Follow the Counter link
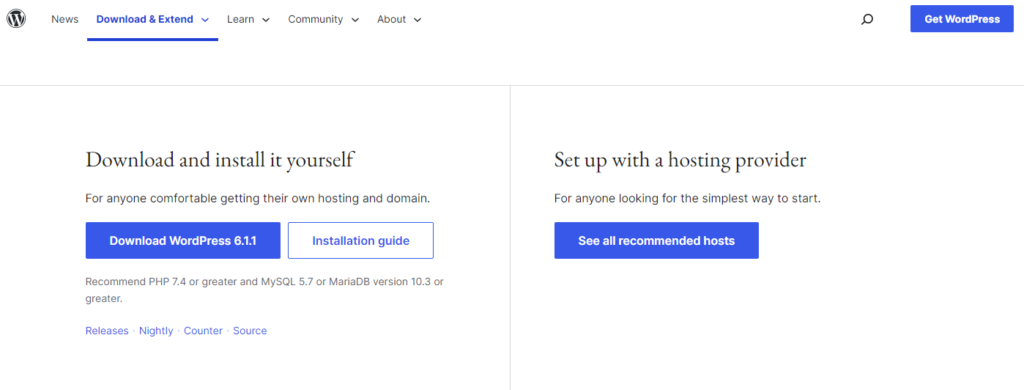This screenshot has height=390, width=1024. pos(203,331)
